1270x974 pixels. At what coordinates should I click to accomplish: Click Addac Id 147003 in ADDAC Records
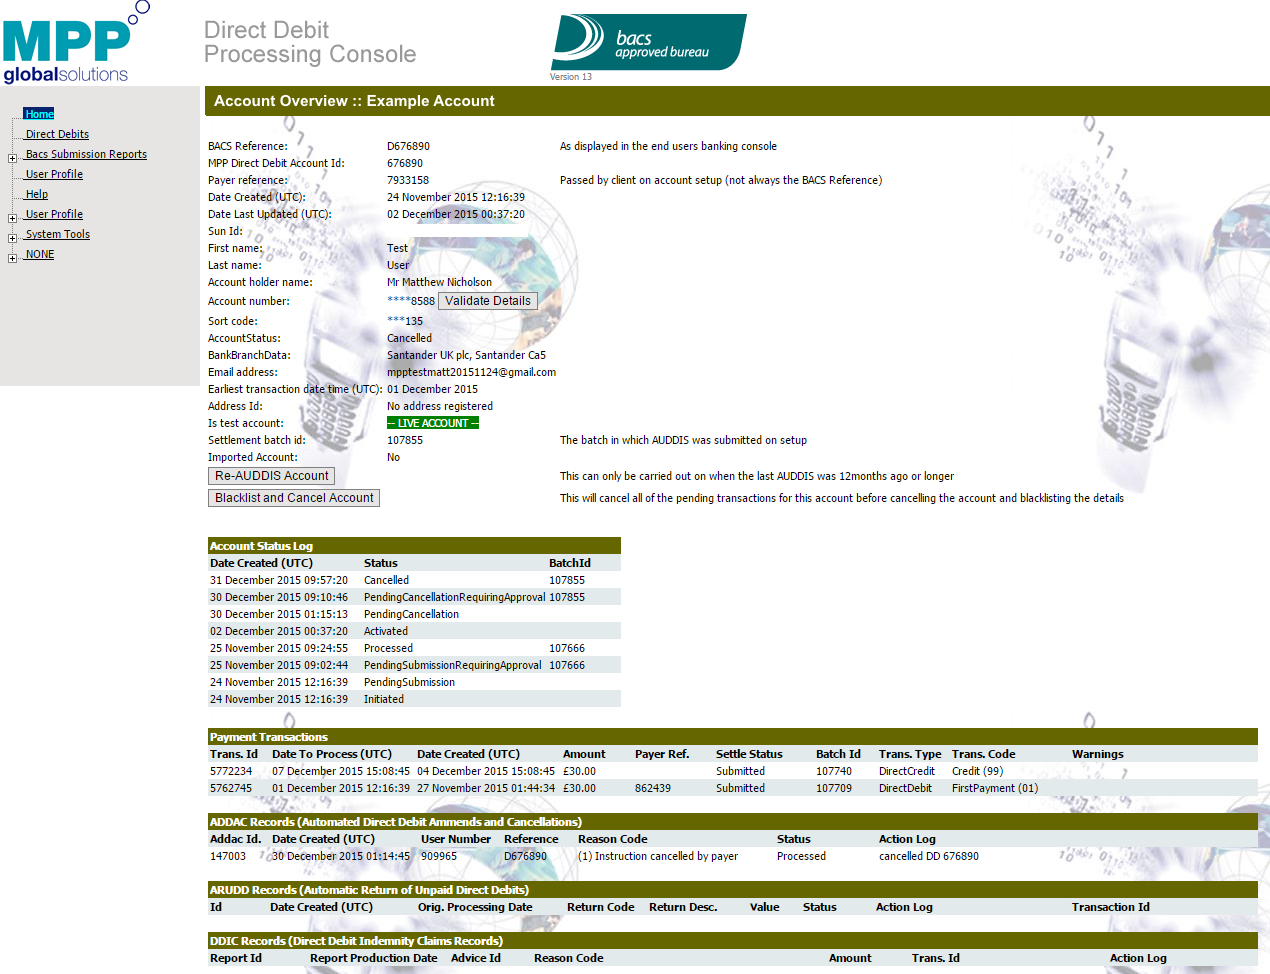pos(228,856)
